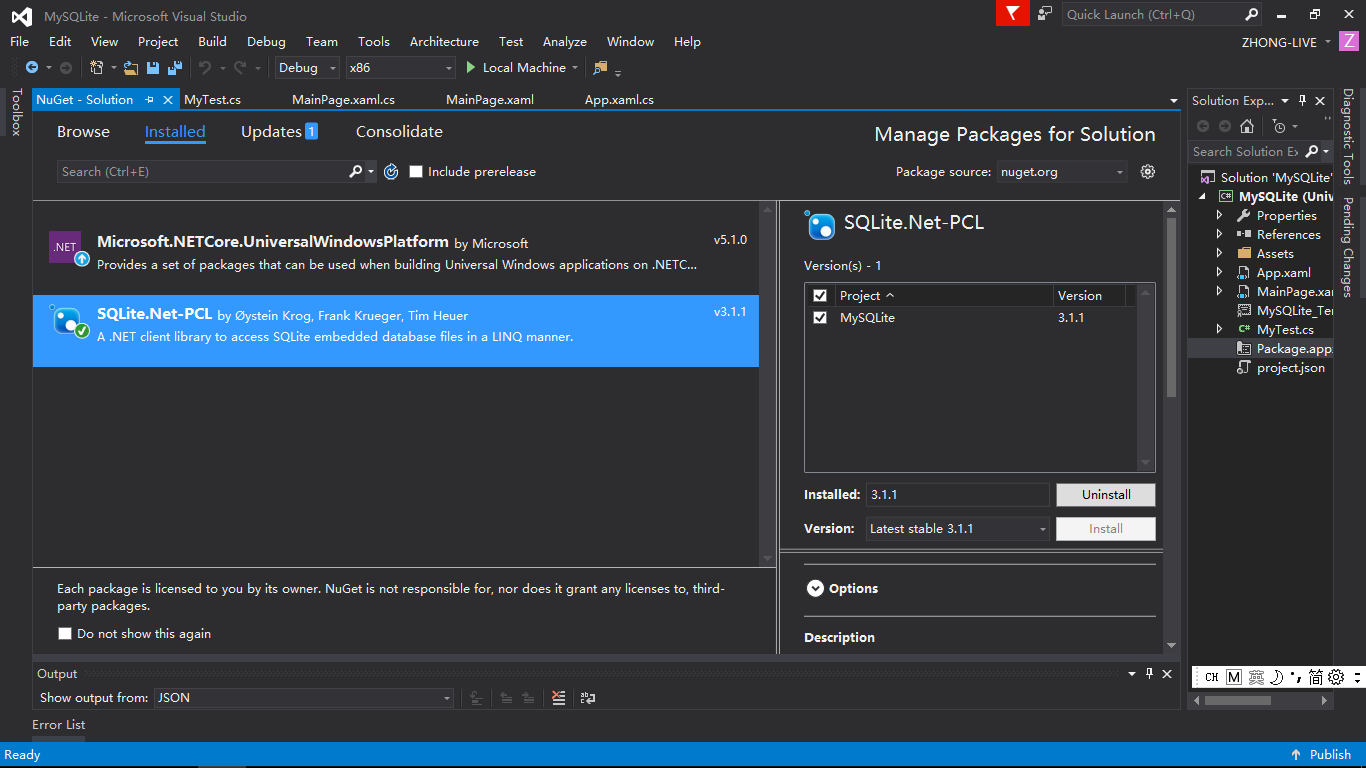Toggle Word Wrap icon in Output panel
Screen dimensions: 1366x768
(x=588, y=698)
